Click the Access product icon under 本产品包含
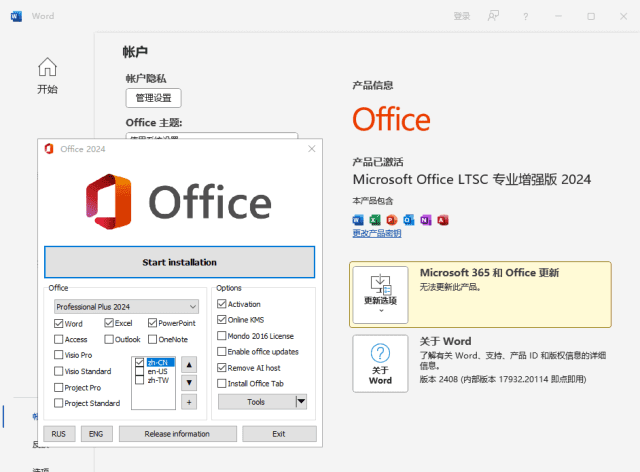640x472 pixels. 443,220
